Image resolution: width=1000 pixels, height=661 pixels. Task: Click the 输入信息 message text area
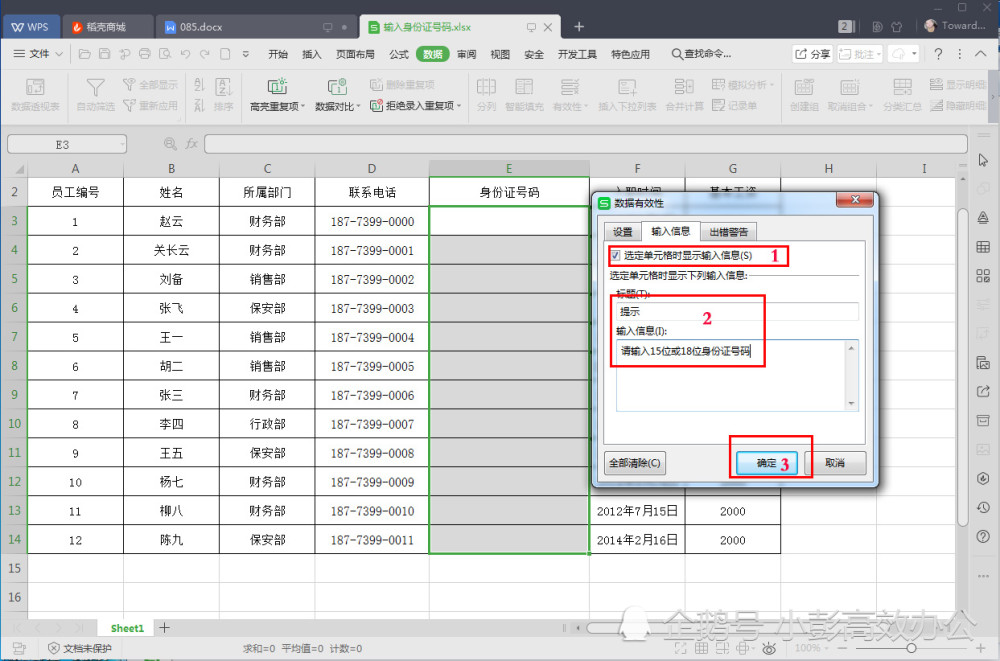737,375
